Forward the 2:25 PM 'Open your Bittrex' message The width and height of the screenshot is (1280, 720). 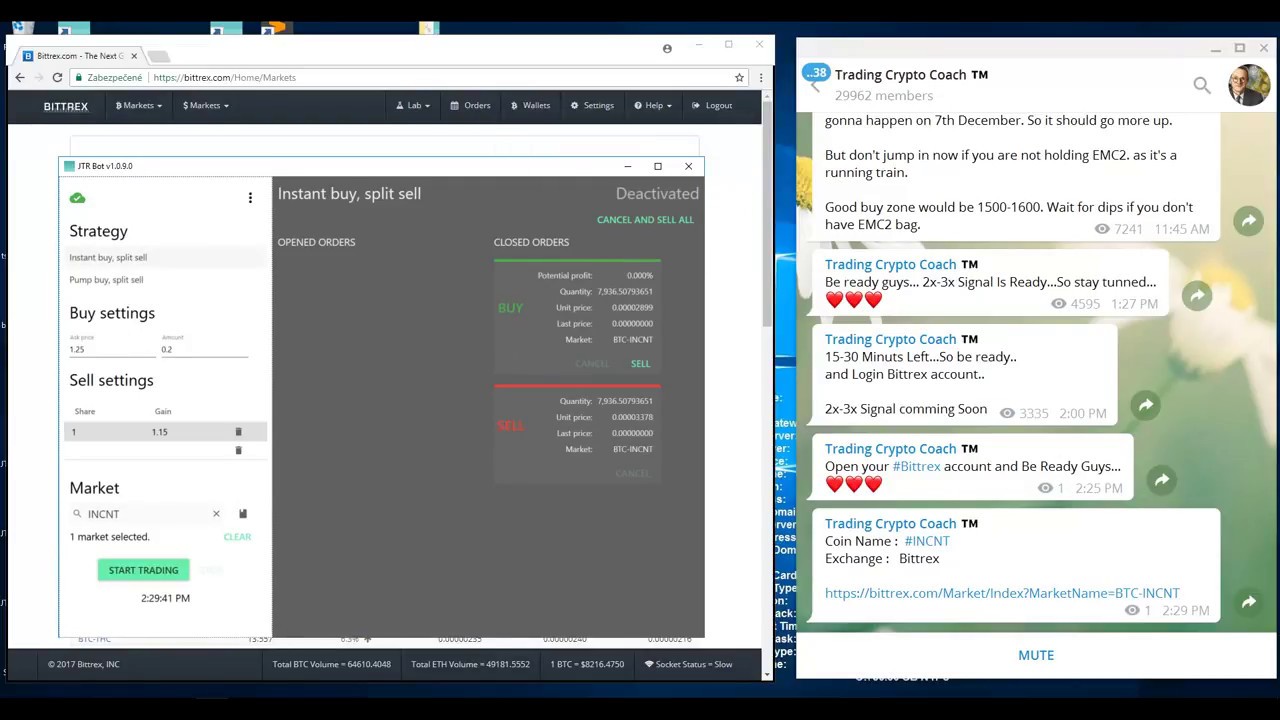click(x=1162, y=480)
